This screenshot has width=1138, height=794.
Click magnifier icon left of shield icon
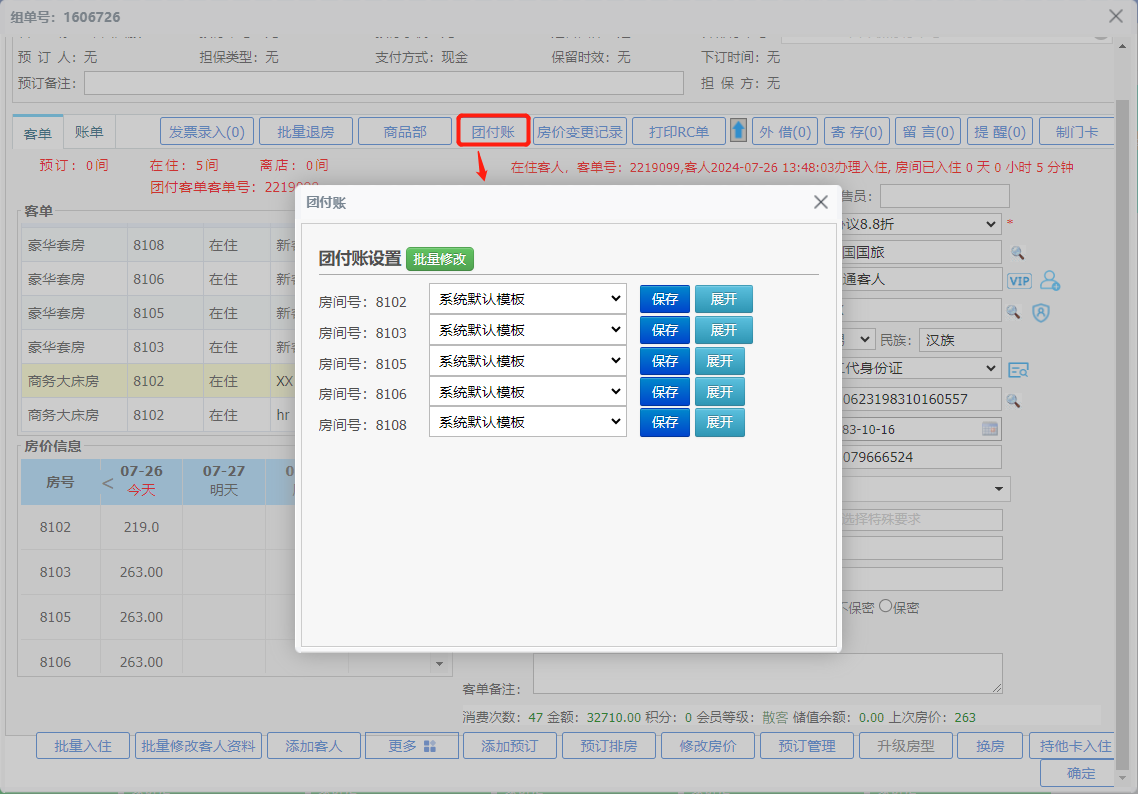(x=1013, y=312)
